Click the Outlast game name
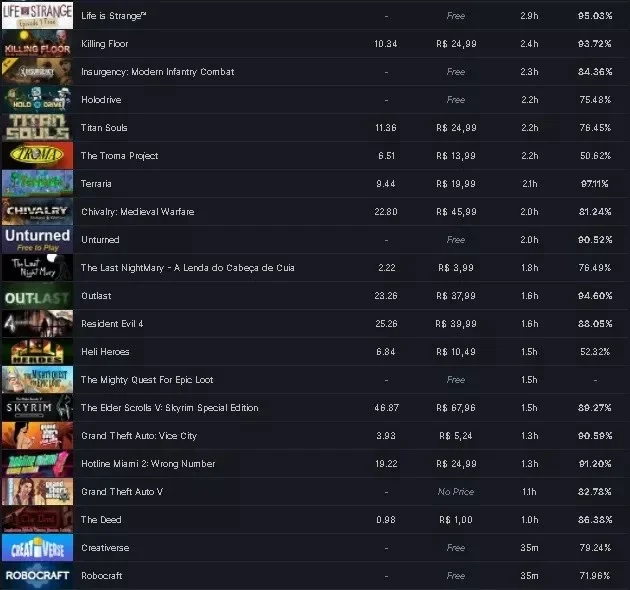Screen dimensions: 630x590 [96, 295]
